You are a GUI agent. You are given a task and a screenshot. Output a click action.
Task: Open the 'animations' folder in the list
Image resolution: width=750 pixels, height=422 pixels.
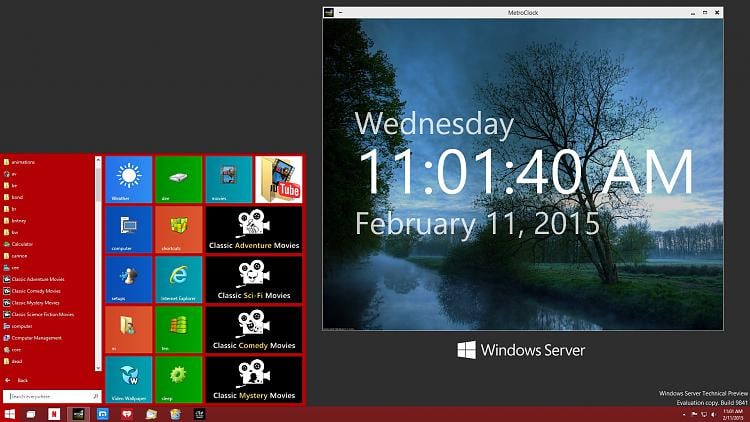tap(19, 162)
